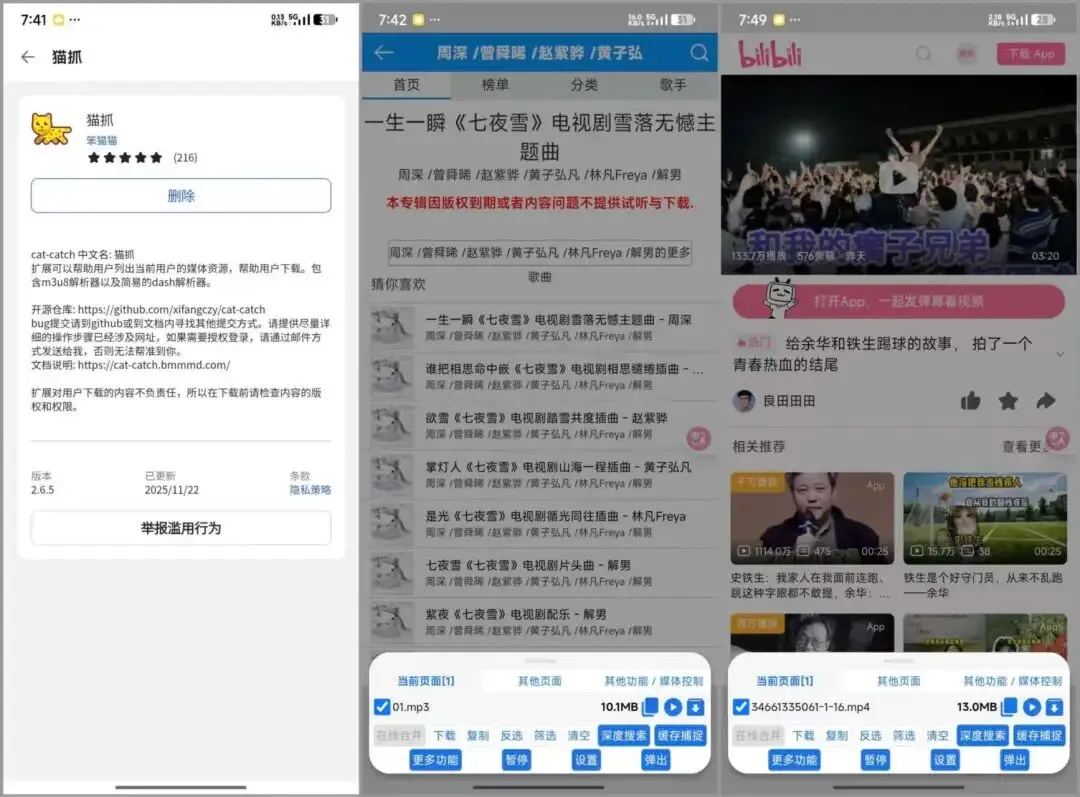Open 其他页面 tab in the mp4 panel
The height and width of the screenshot is (797, 1080).
point(898,681)
